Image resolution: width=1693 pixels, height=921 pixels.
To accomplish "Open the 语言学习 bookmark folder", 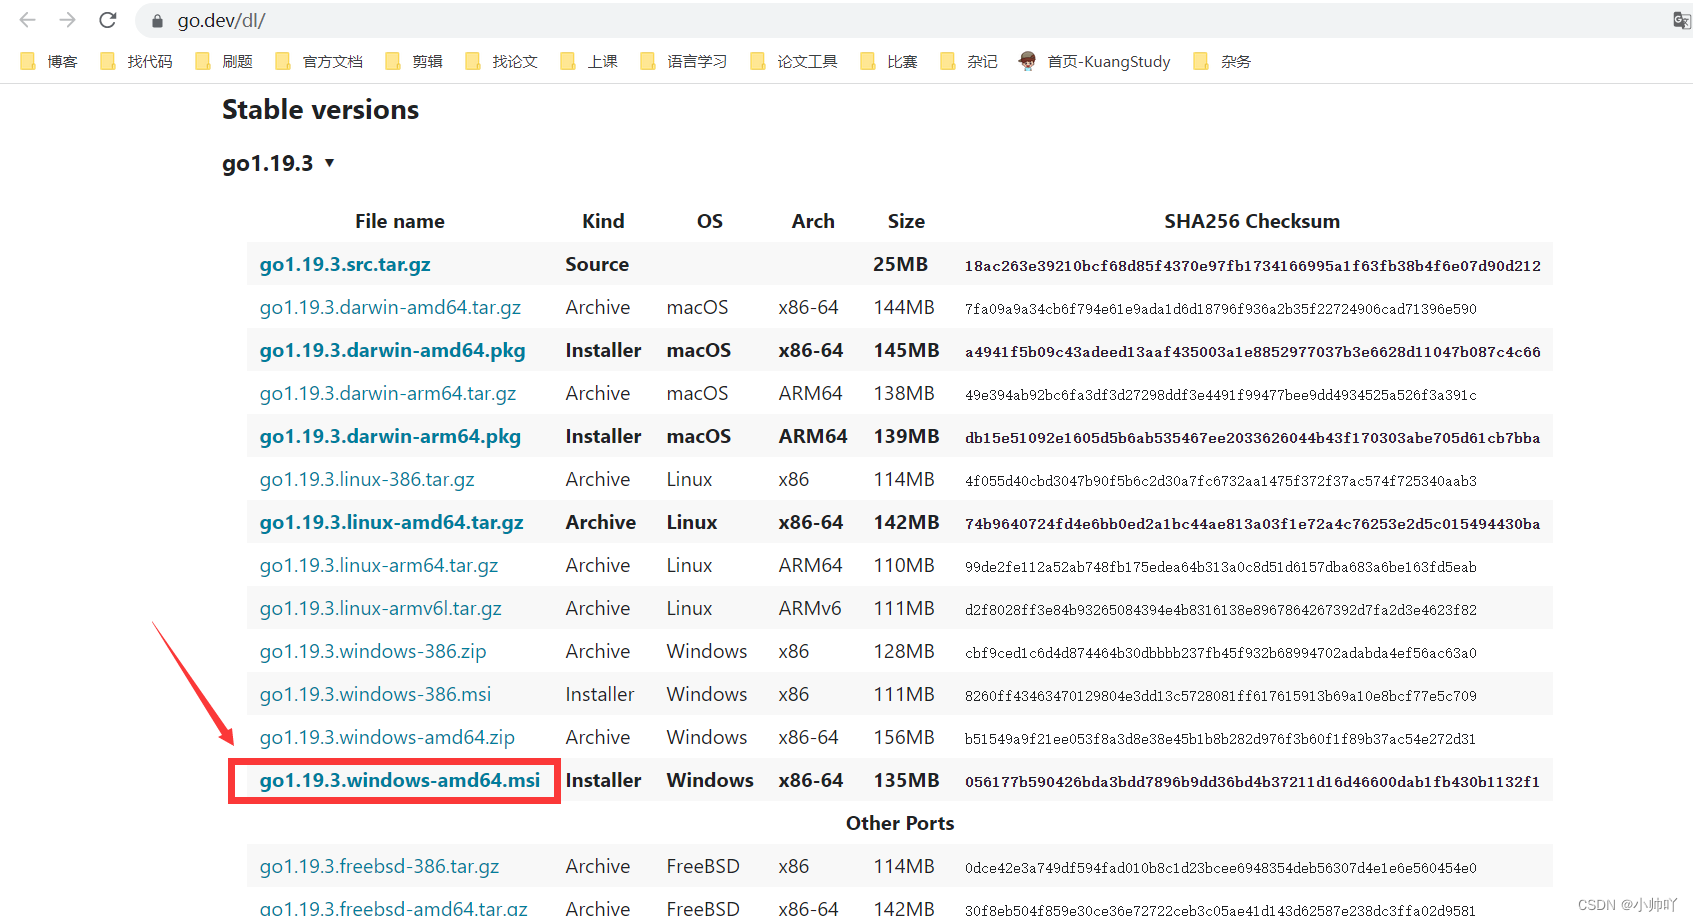I will click(x=684, y=61).
